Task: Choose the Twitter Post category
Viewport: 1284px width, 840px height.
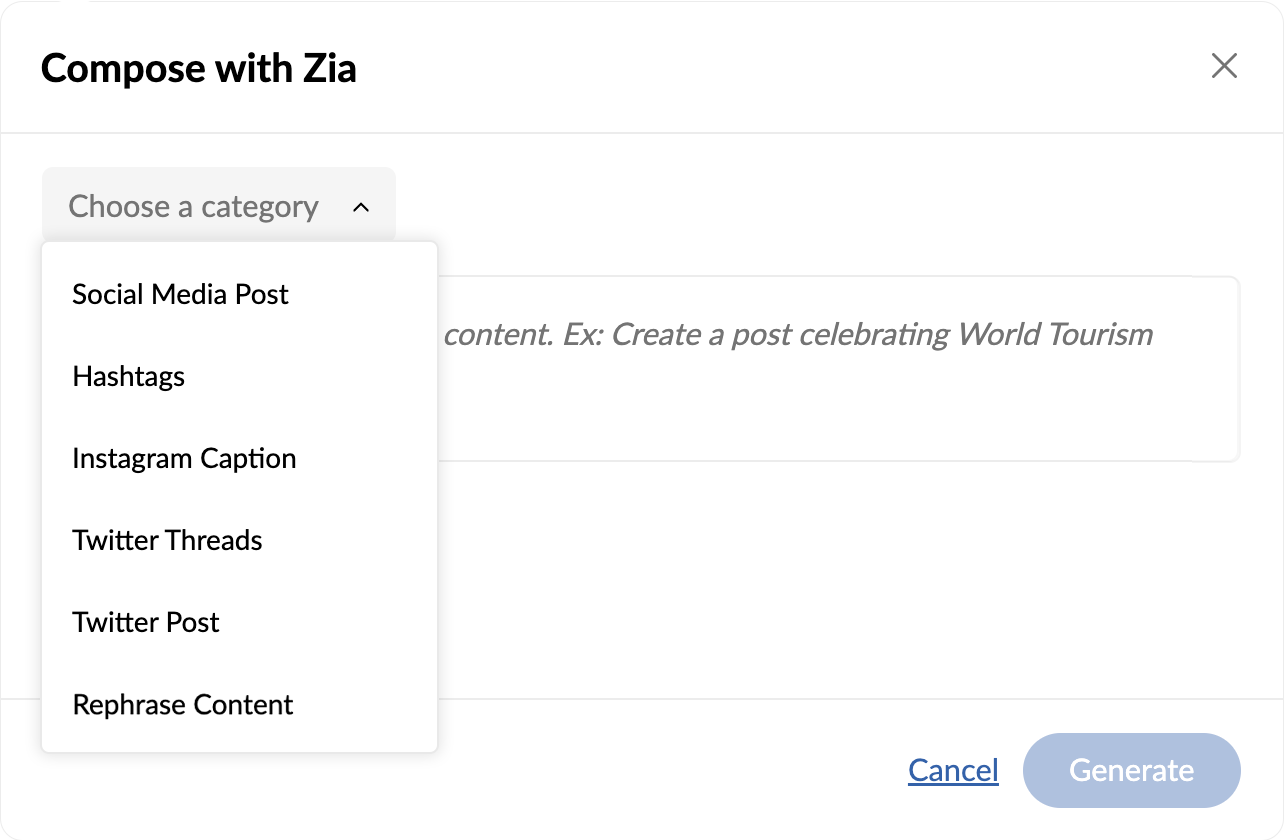Action: point(146,622)
